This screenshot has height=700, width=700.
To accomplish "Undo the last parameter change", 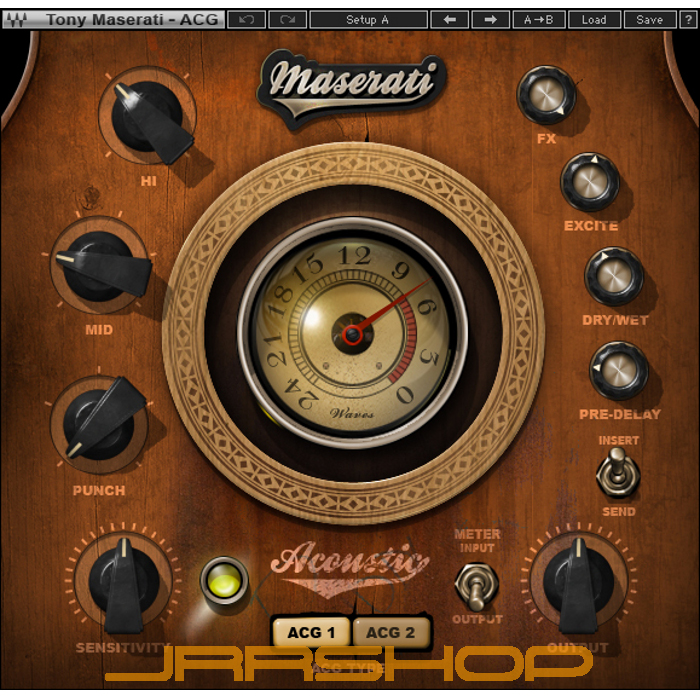I will pyautogui.click(x=246, y=20).
